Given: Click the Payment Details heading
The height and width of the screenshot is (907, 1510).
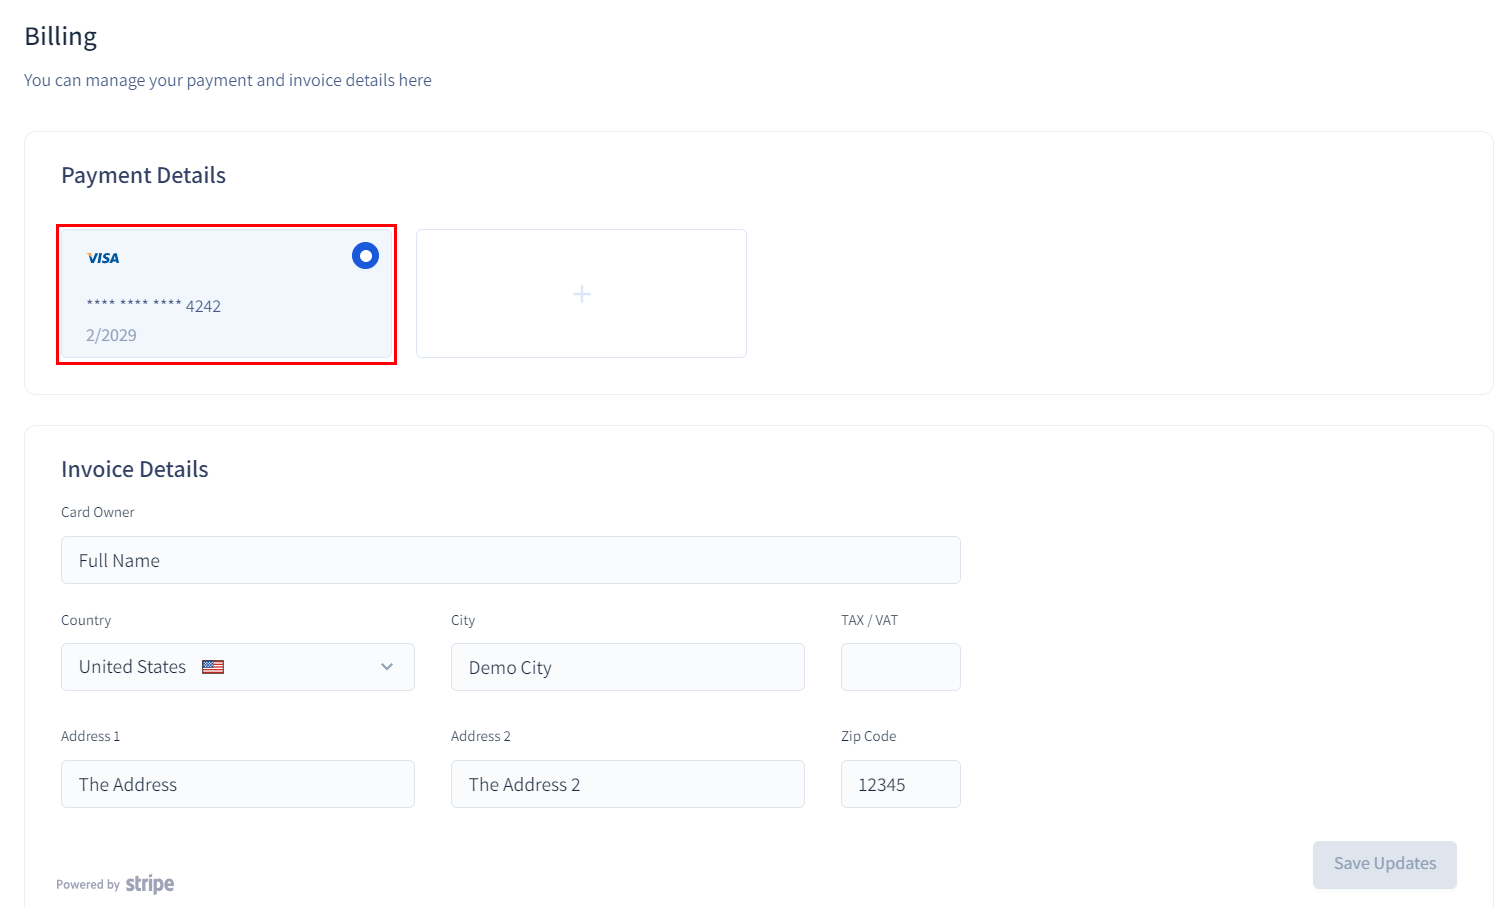Looking at the screenshot, I should tap(143, 175).
